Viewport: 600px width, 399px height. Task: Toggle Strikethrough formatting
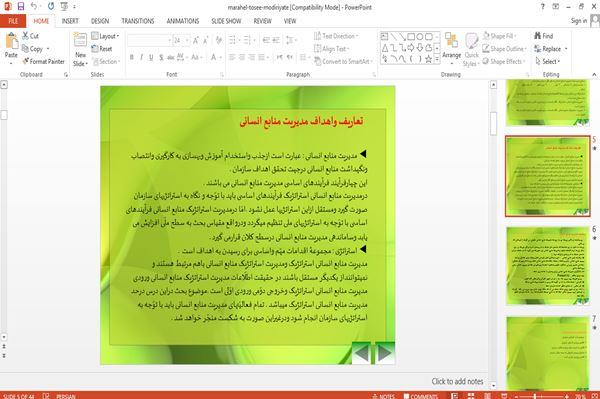point(171,57)
